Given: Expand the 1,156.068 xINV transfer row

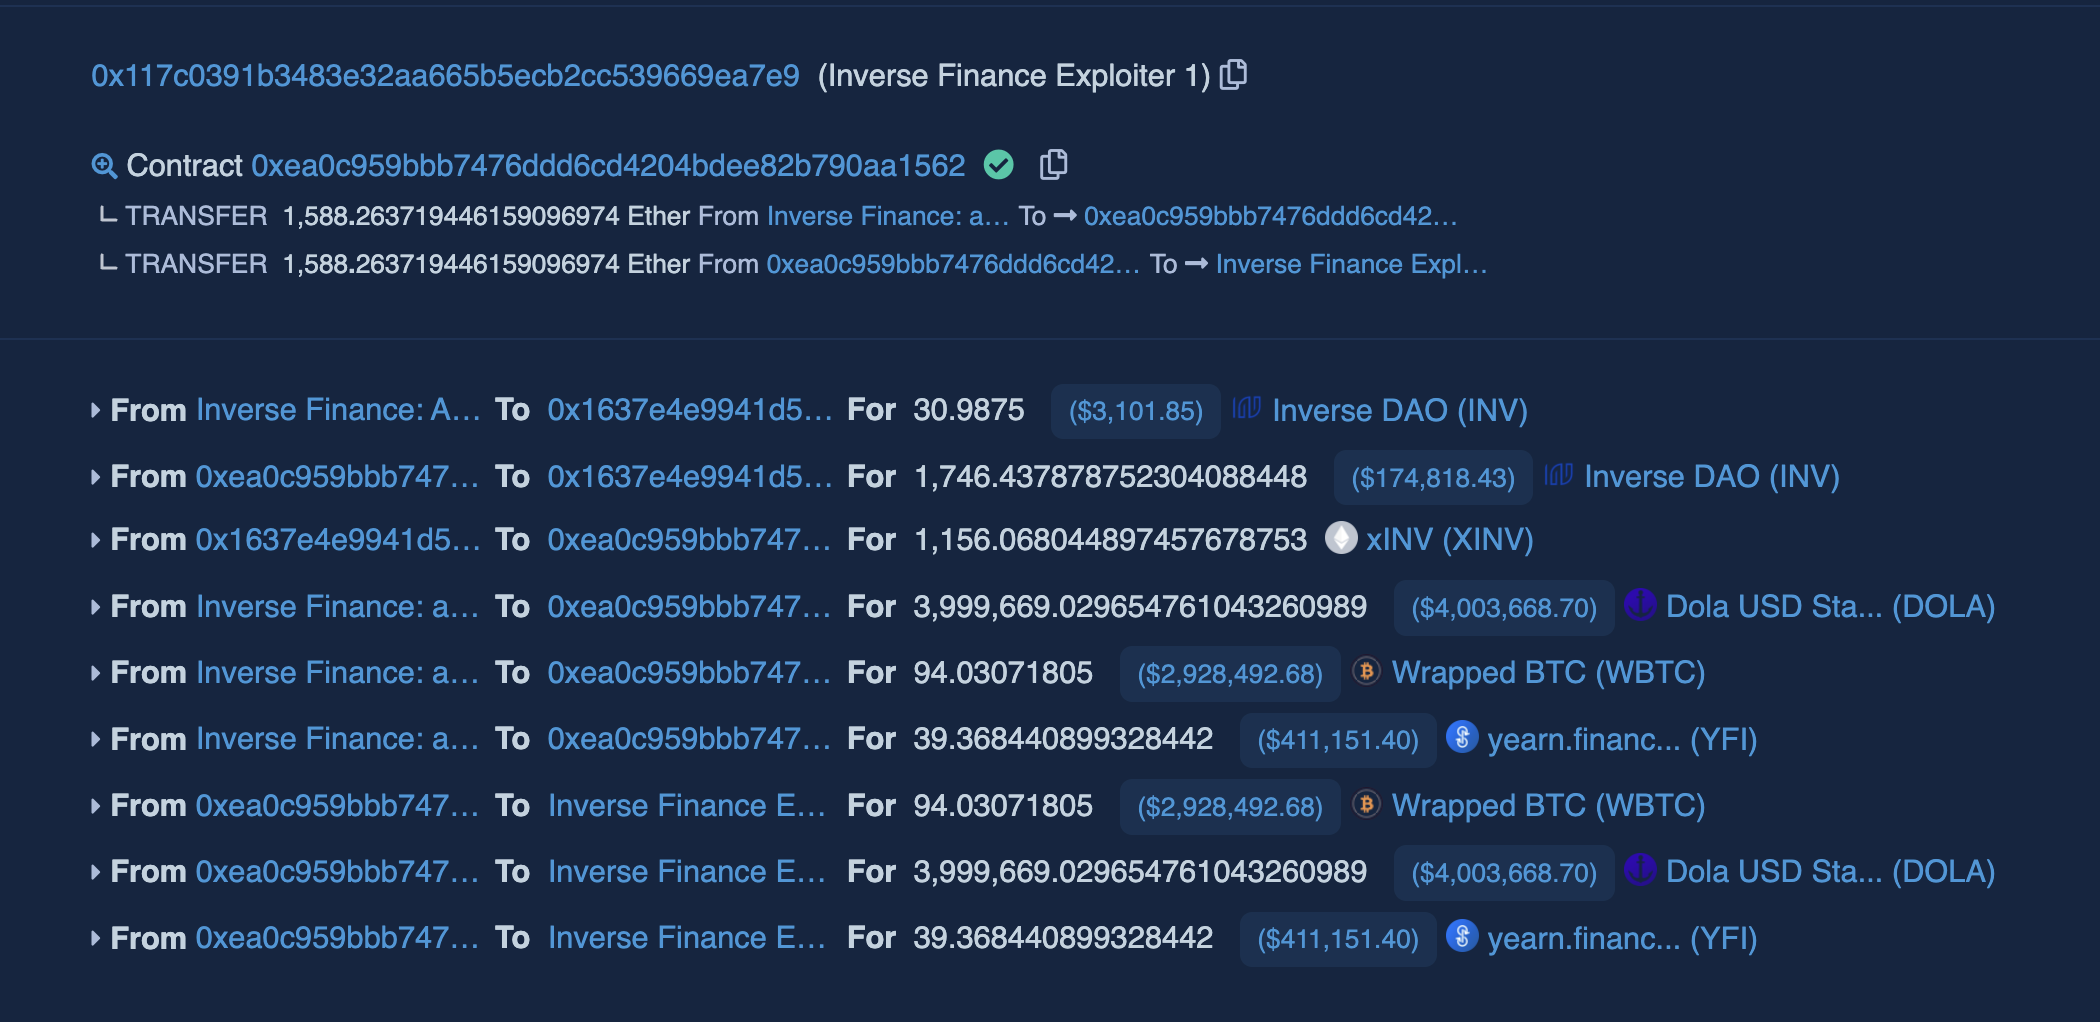Looking at the screenshot, I should tap(95, 540).
